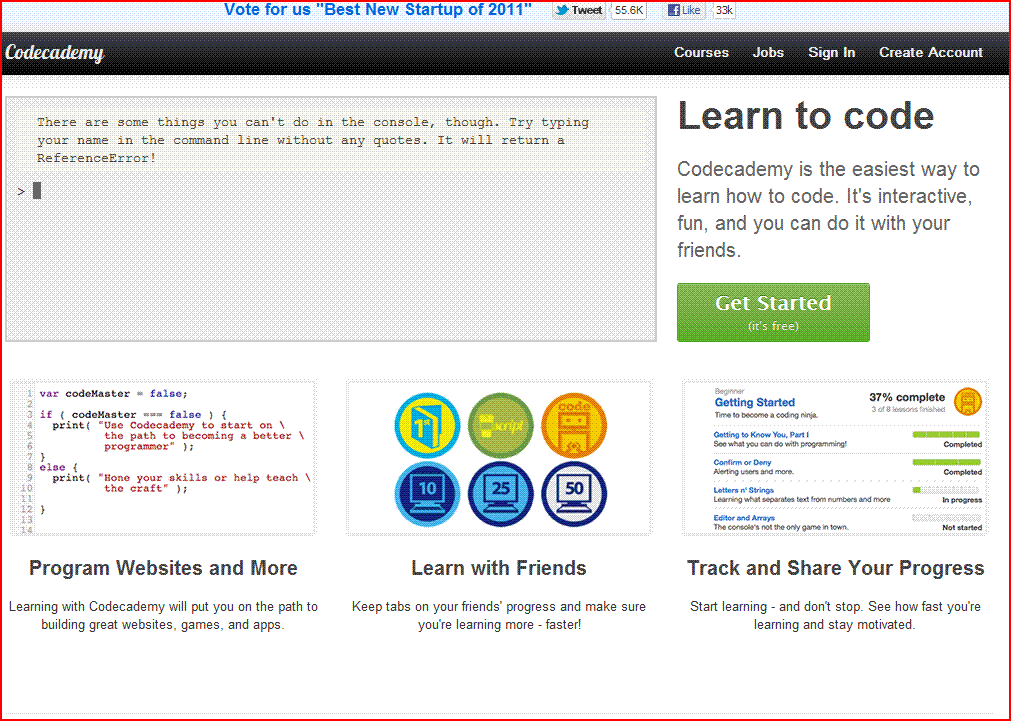This screenshot has height=721, width=1011.
Task: Click the Getting Started course title
Action: click(x=754, y=402)
